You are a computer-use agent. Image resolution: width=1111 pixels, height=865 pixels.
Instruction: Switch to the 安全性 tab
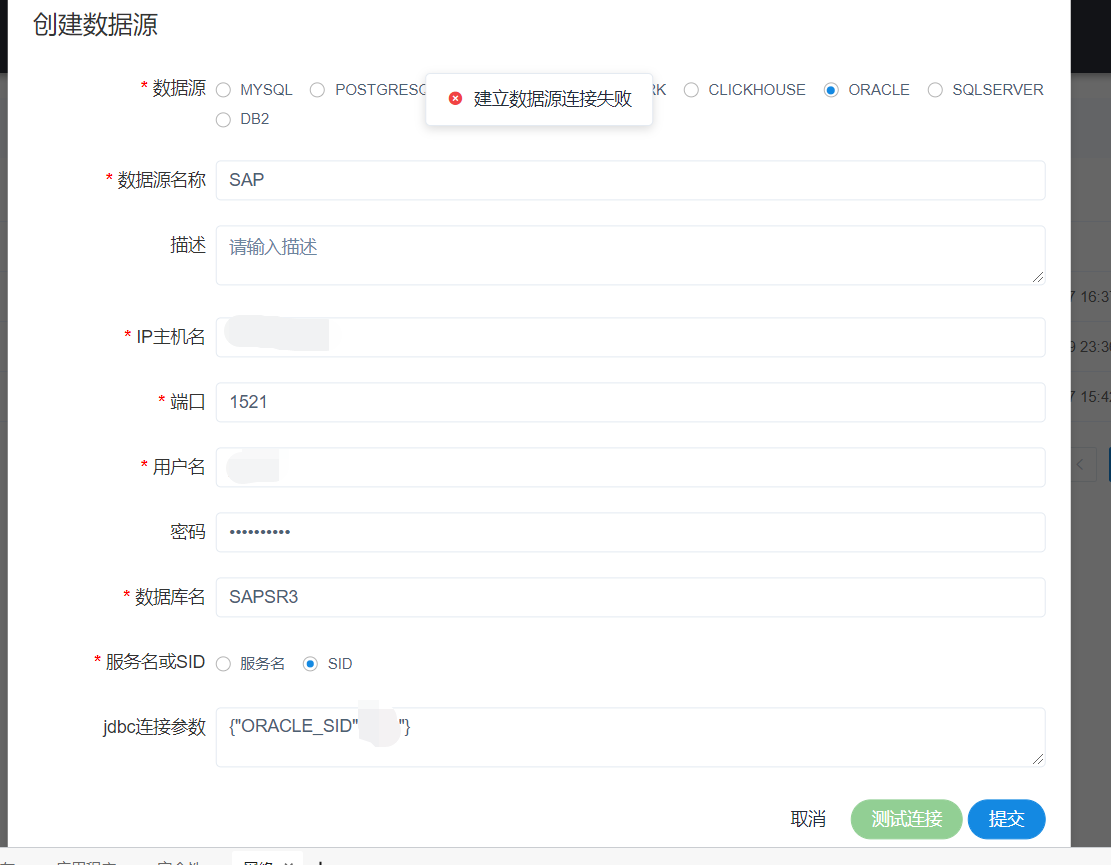(177, 861)
